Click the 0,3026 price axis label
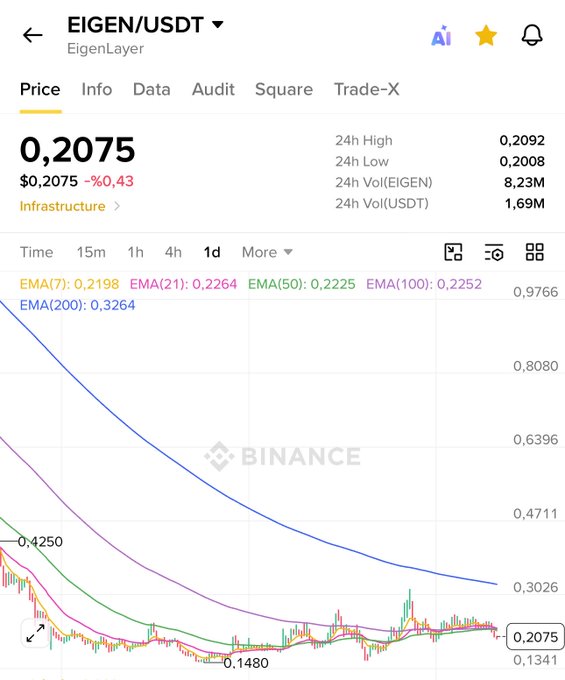 pos(536,587)
